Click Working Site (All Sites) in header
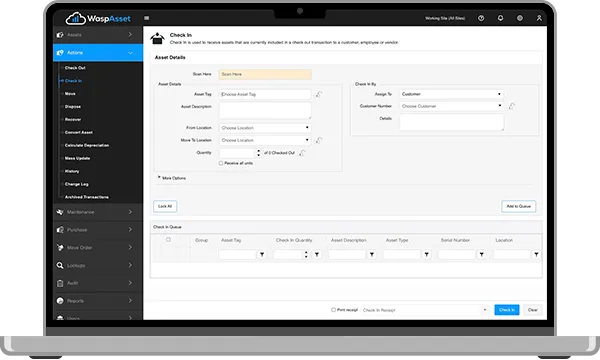The image size is (600, 360). pyautogui.click(x=445, y=18)
